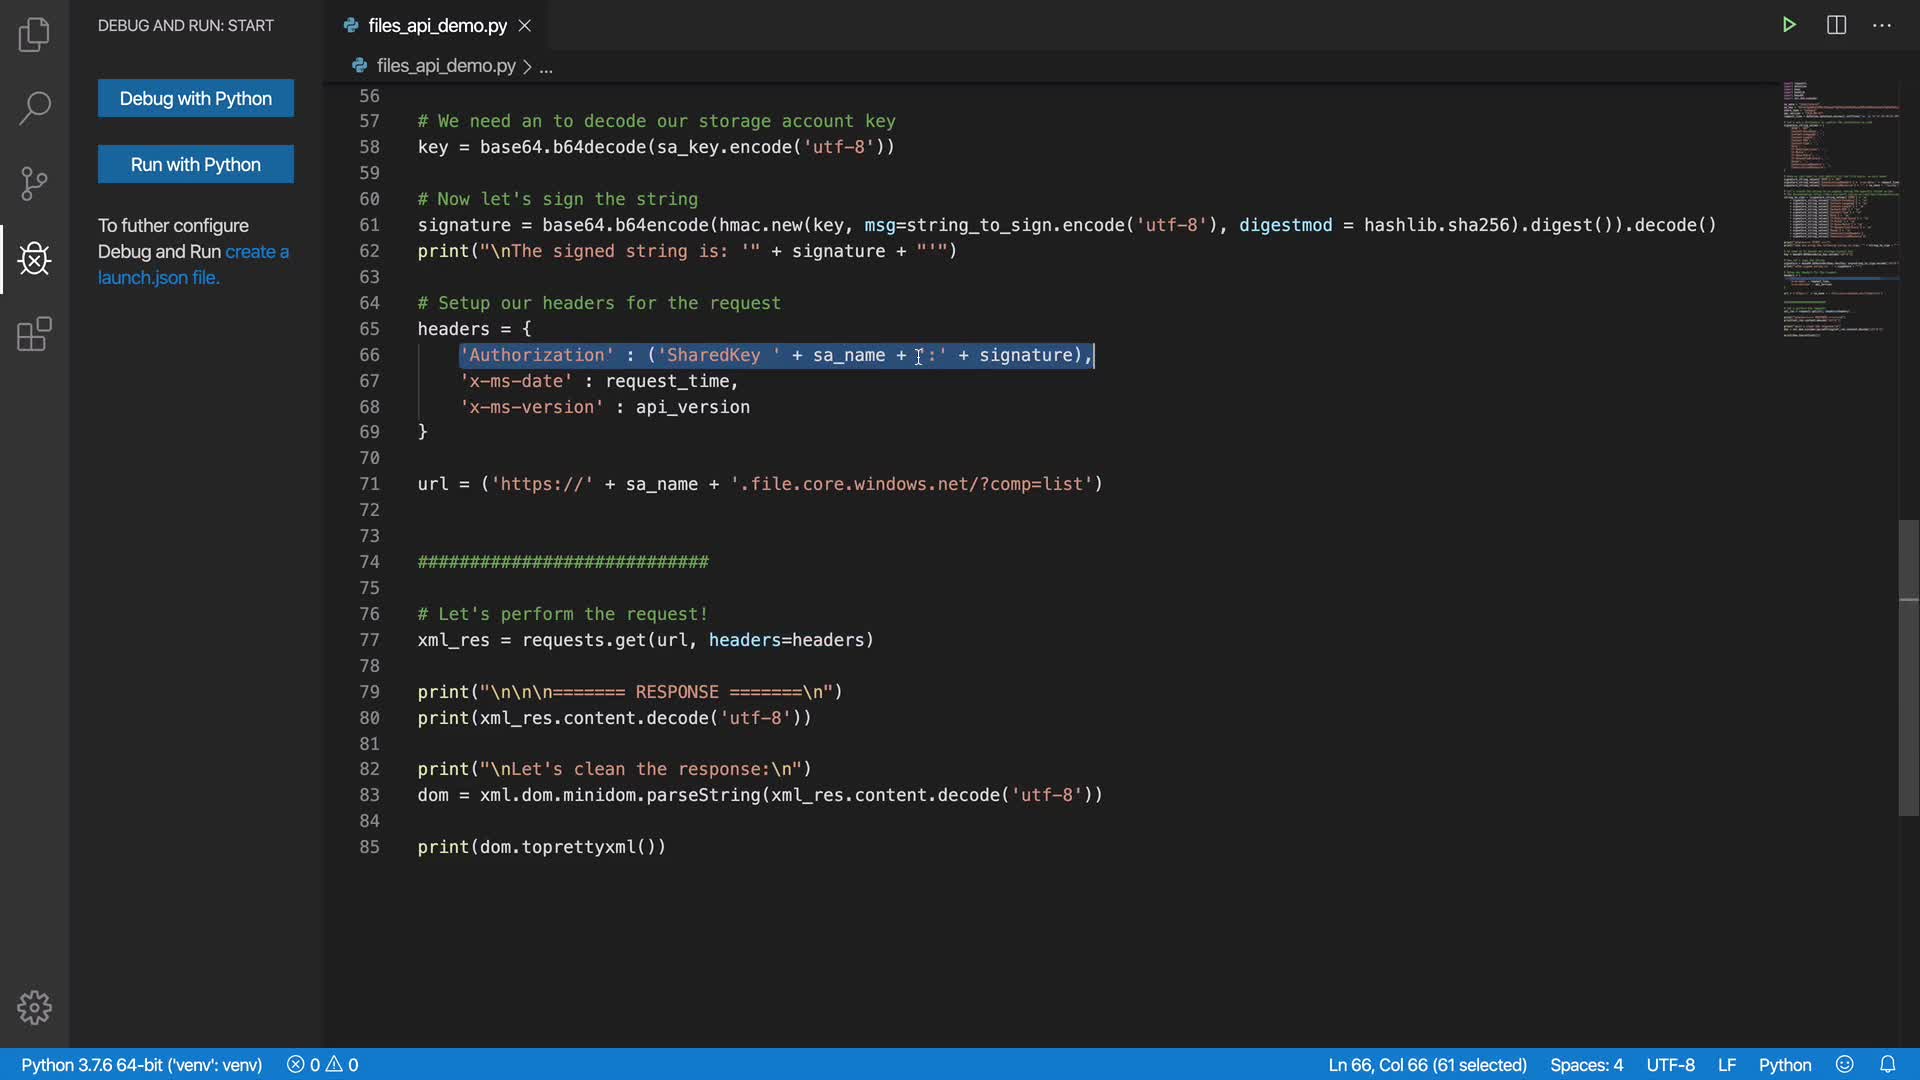Open the Explorer view in activity bar
Image resolution: width=1920 pixels, height=1080 pixels.
point(34,35)
